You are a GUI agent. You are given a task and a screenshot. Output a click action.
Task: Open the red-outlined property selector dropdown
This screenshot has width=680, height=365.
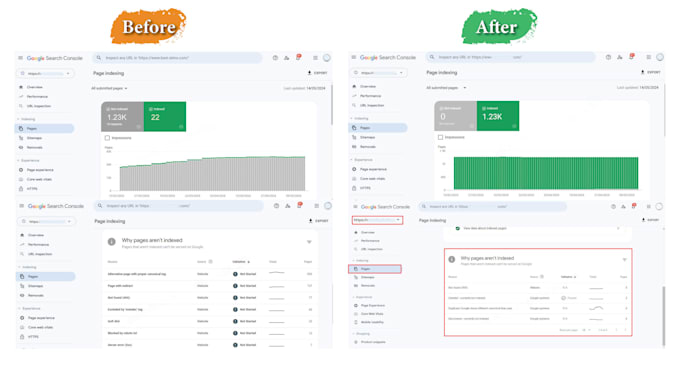coord(377,220)
